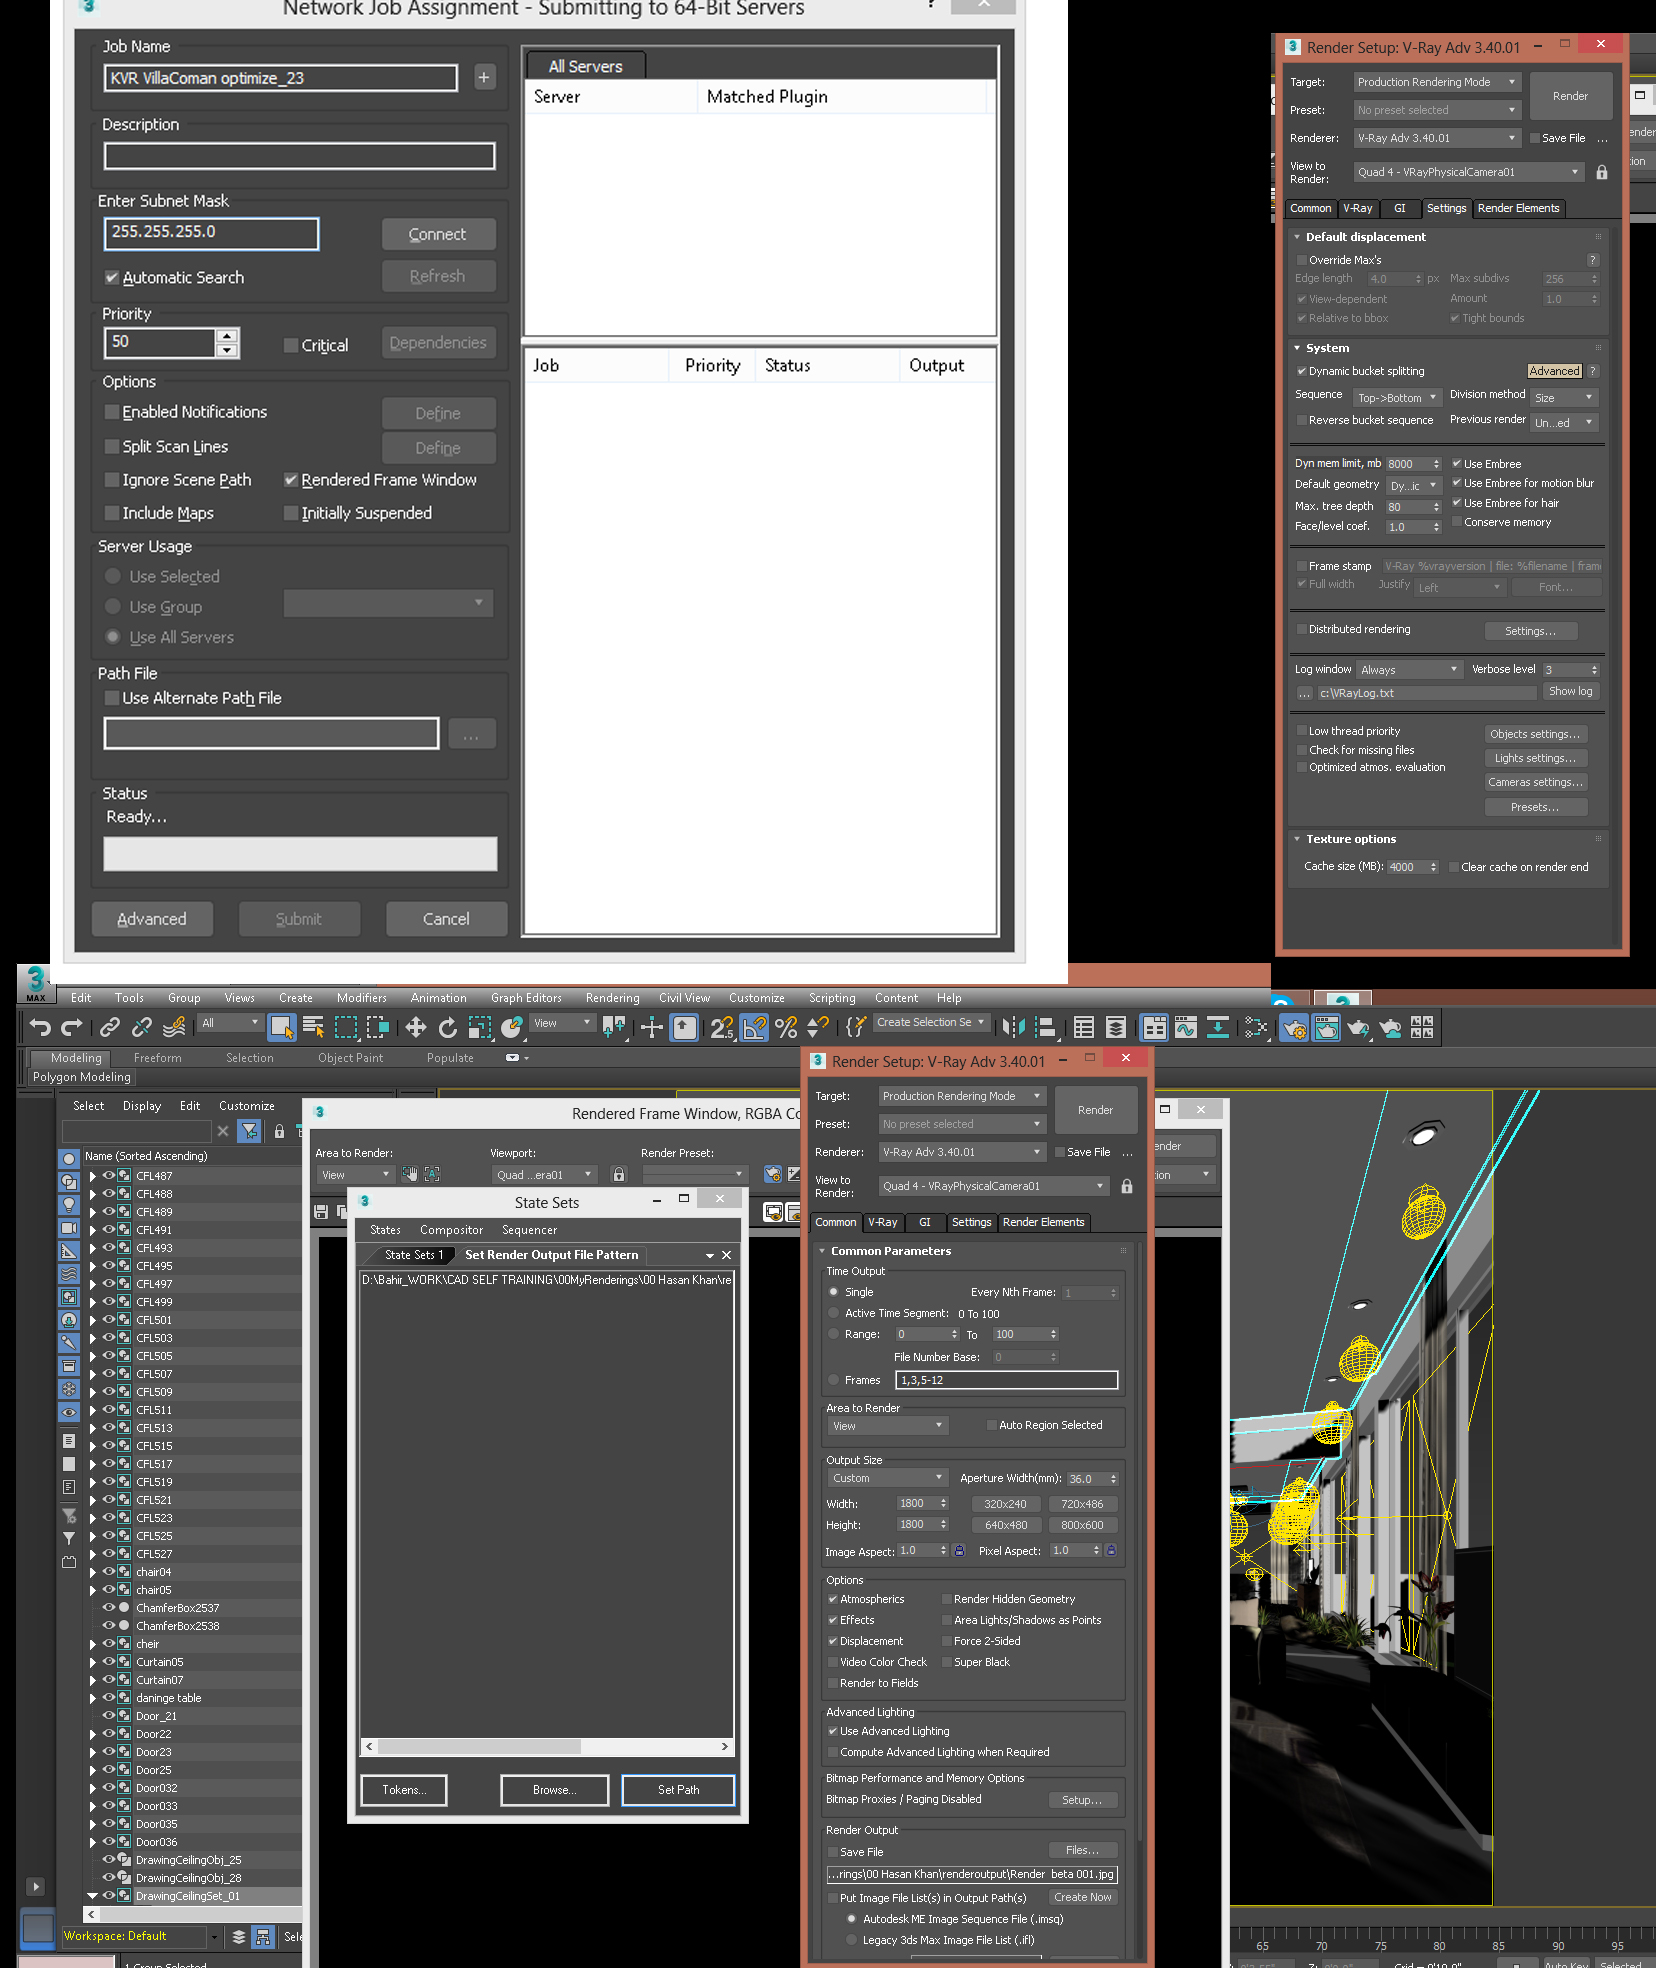Click the lock icon in Scene Explorer's toolbar
The width and height of the screenshot is (1656, 1968).
[x=280, y=1131]
